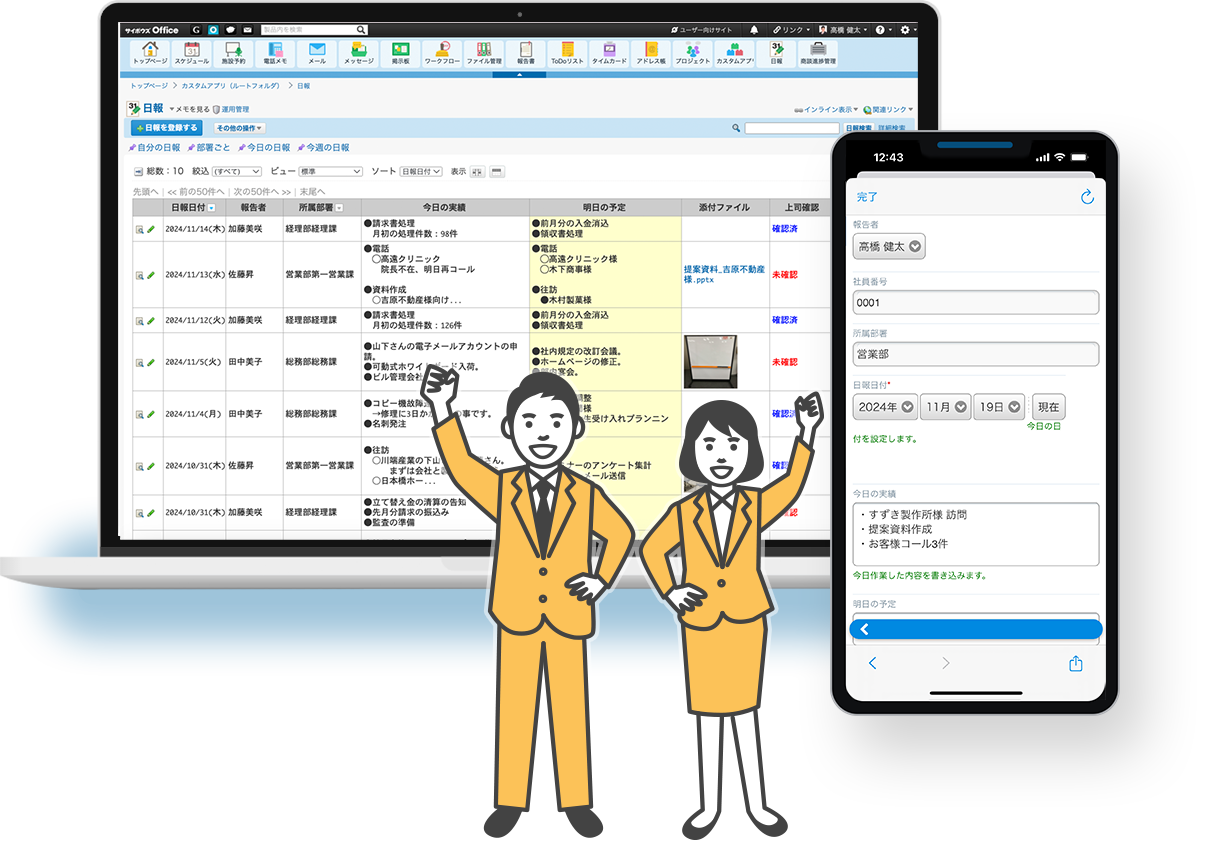Click the 日報を登録する button
The width and height of the screenshot is (1206, 844).
(x=167, y=128)
